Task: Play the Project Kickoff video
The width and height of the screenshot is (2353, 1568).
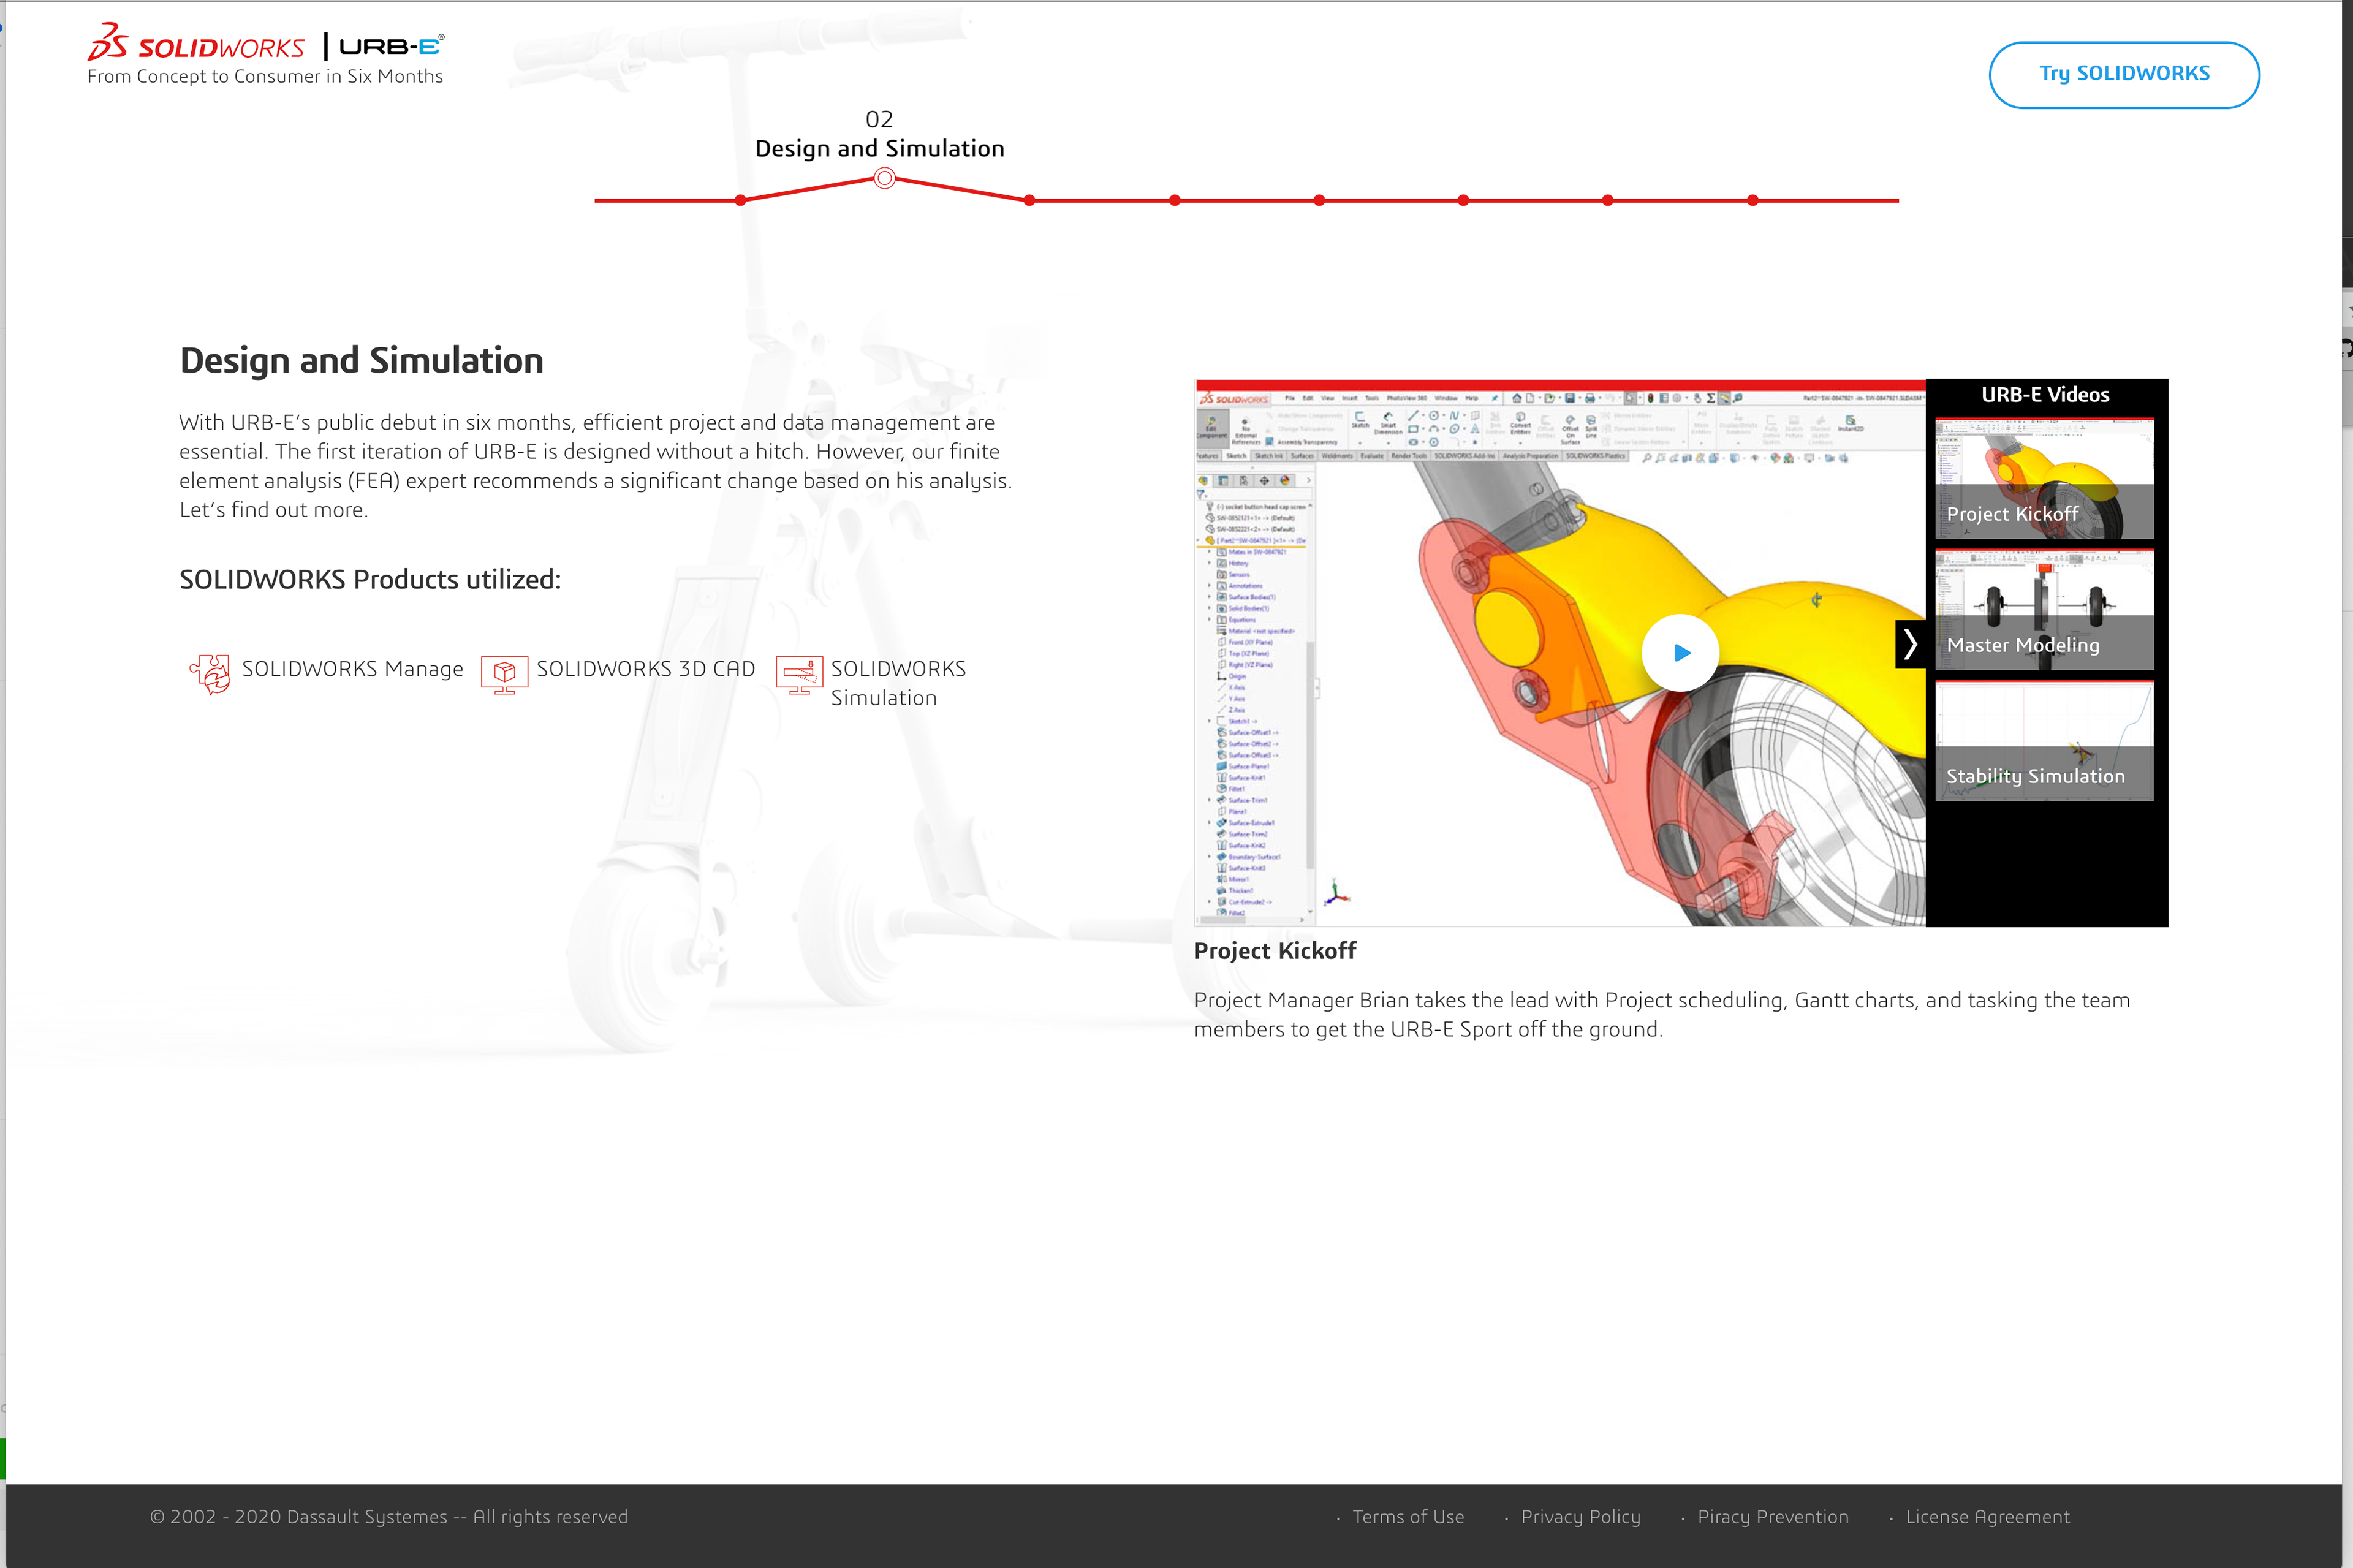Action: pos(1680,653)
